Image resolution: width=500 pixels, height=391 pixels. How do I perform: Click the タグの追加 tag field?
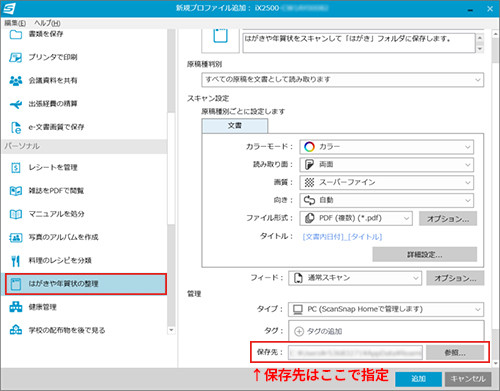coord(386,331)
